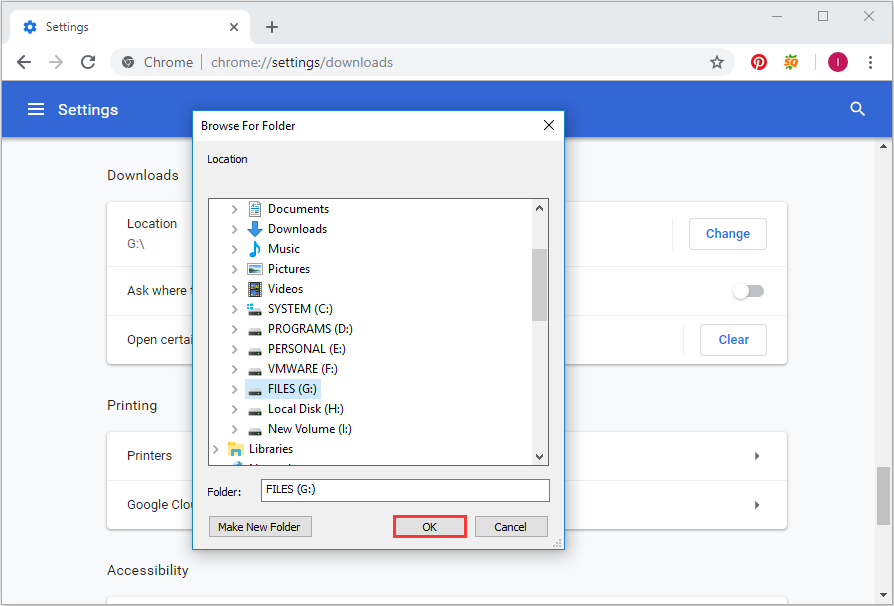Image resolution: width=894 pixels, height=606 pixels.
Task: Click the forward navigation arrow
Action: [56, 62]
